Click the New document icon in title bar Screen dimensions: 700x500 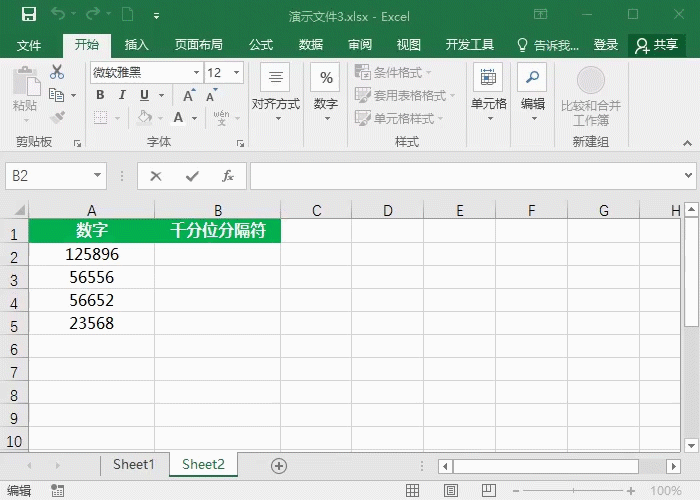[128, 14]
